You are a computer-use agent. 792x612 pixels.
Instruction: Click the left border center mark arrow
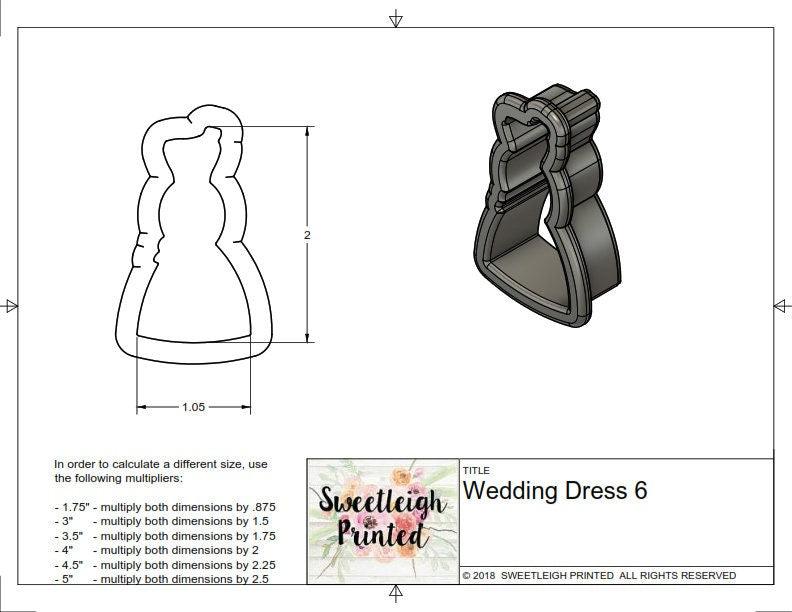[9, 306]
